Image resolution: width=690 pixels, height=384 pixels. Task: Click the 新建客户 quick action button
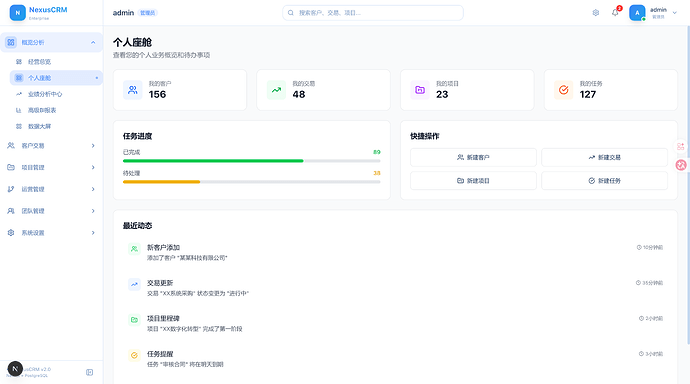pyautogui.click(x=473, y=157)
